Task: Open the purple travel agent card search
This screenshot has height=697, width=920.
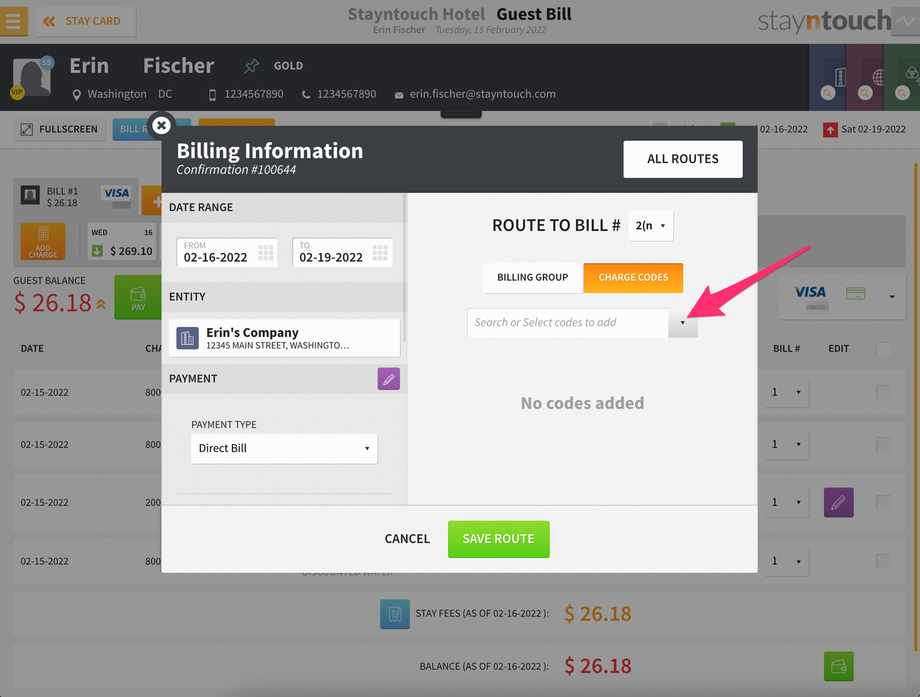Action: (865, 93)
